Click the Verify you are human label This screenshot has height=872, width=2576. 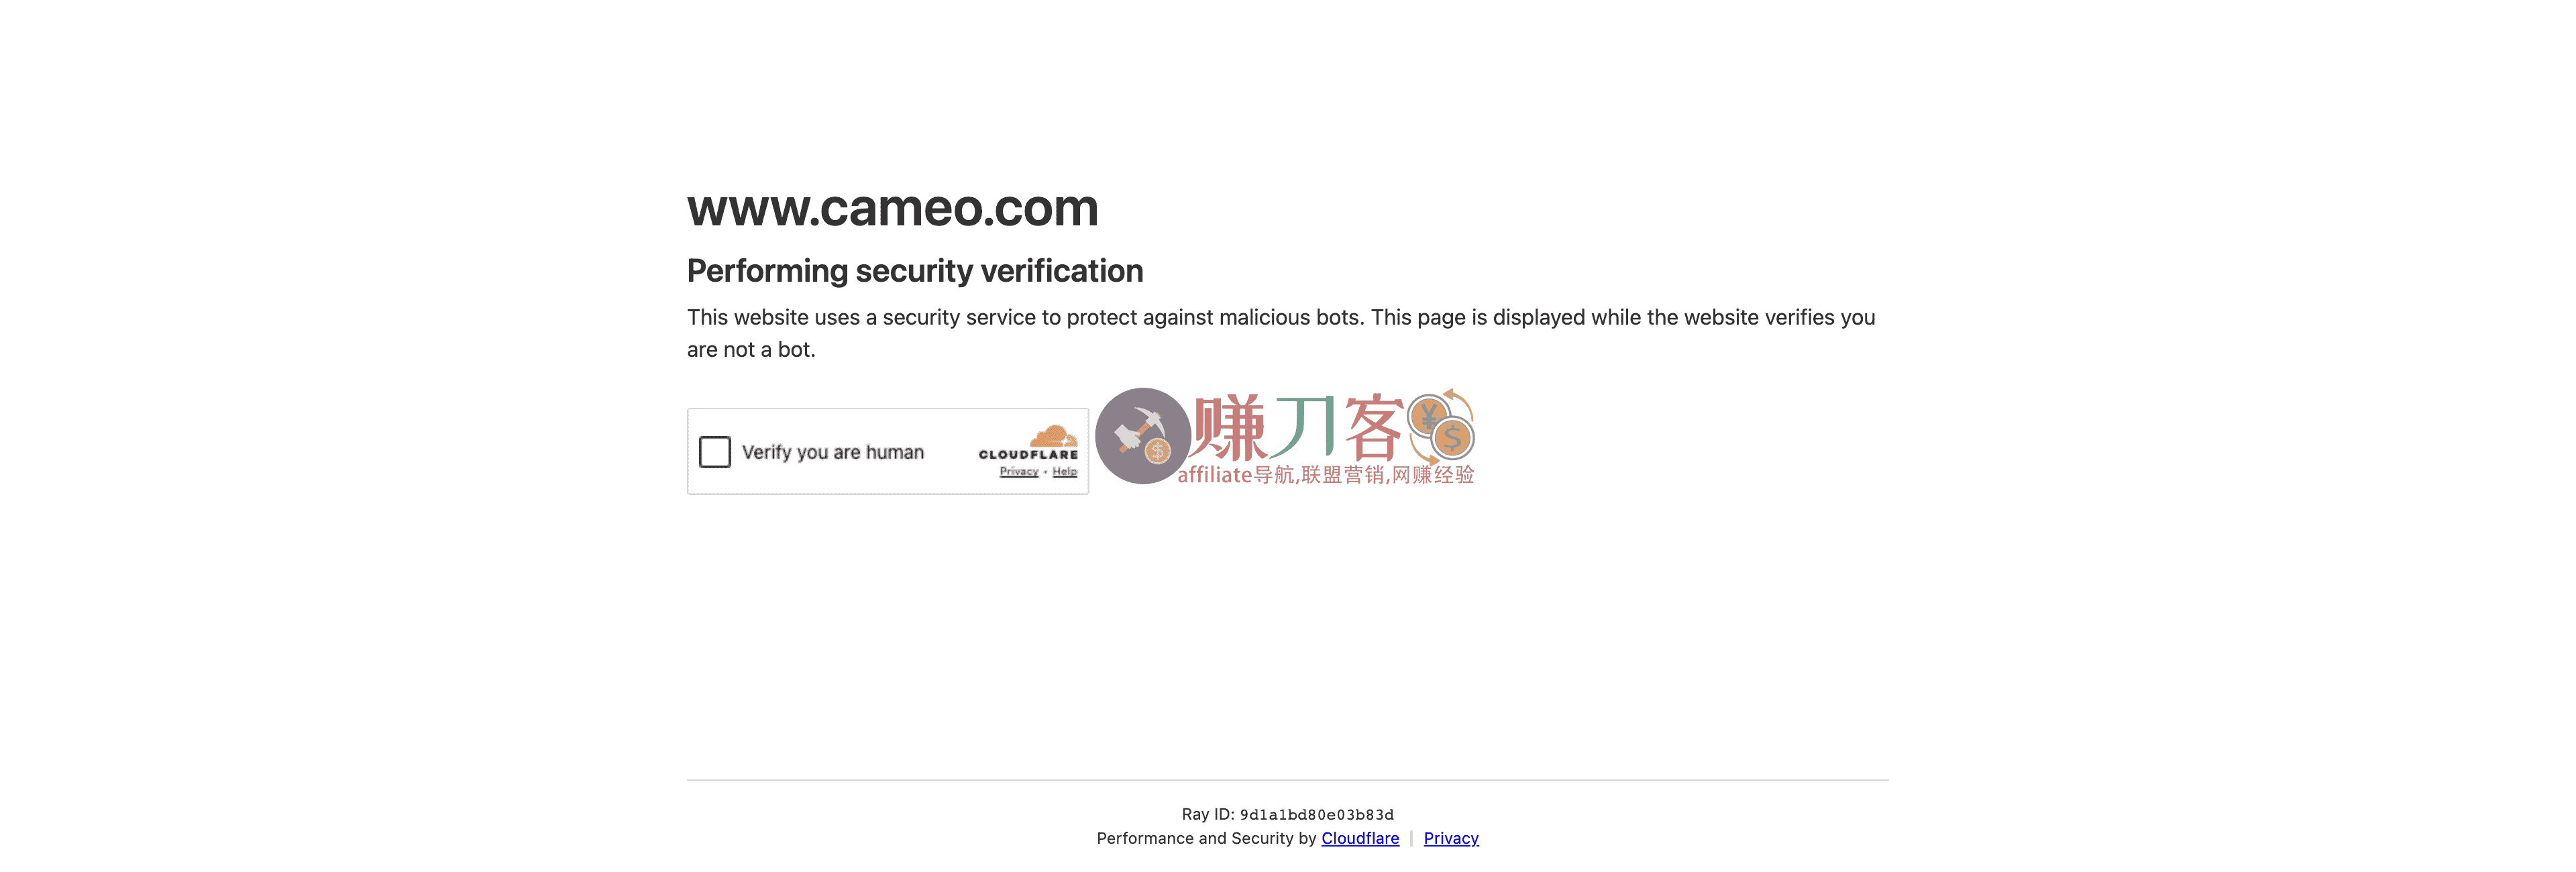[x=833, y=452]
